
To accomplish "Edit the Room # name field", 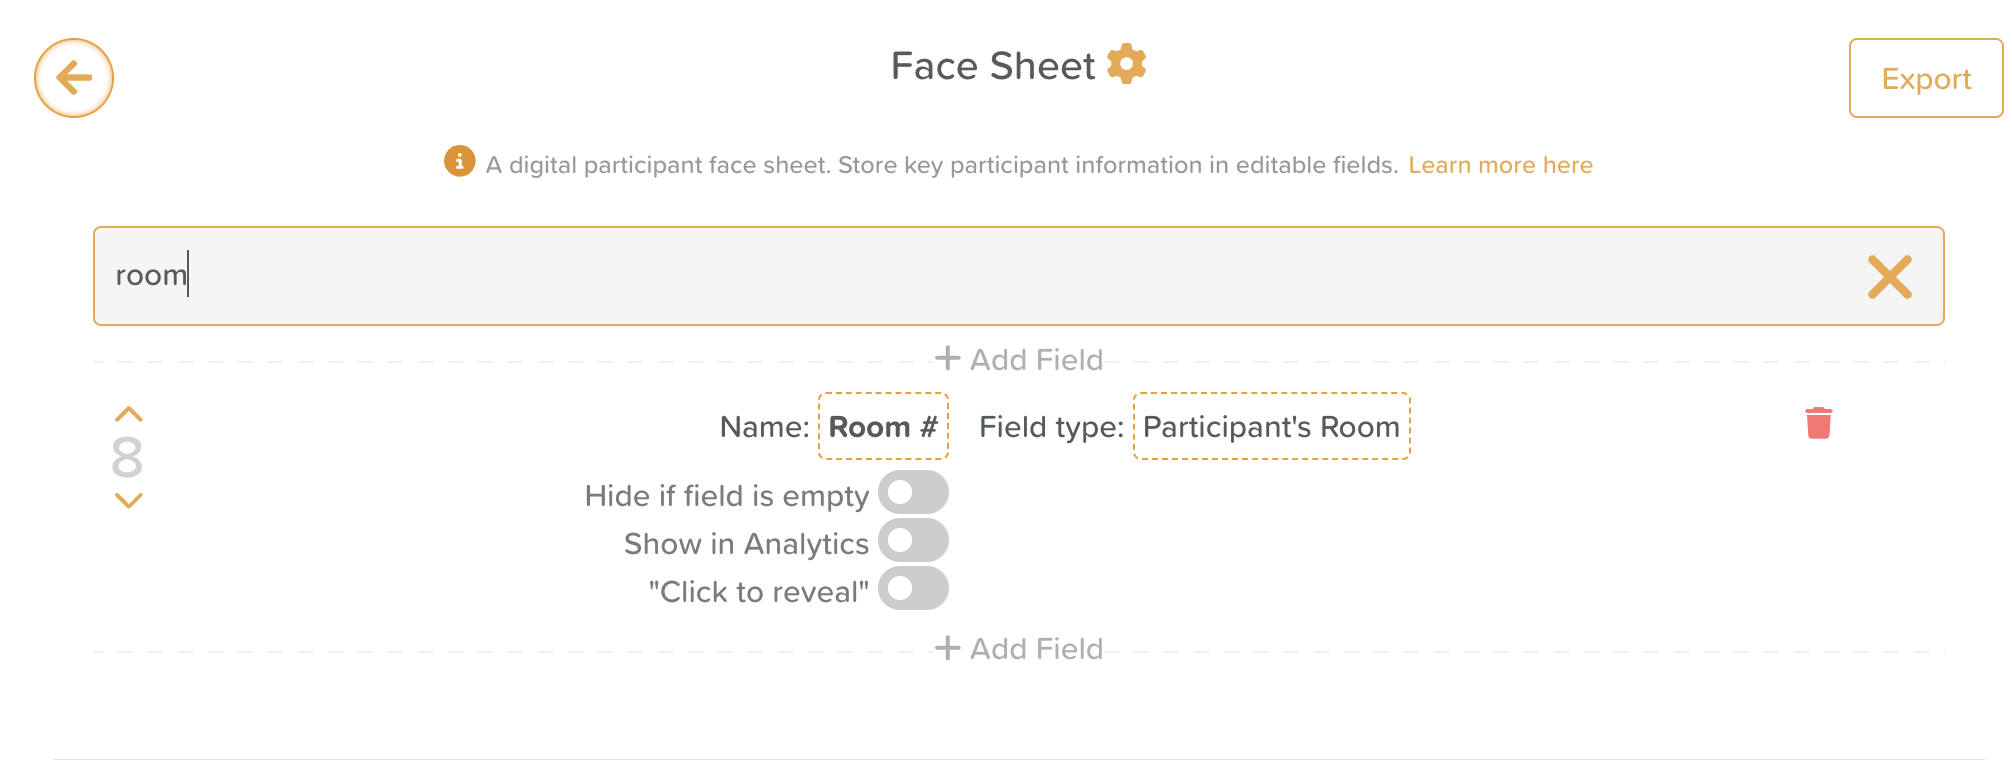I will pyautogui.click(x=883, y=427).
